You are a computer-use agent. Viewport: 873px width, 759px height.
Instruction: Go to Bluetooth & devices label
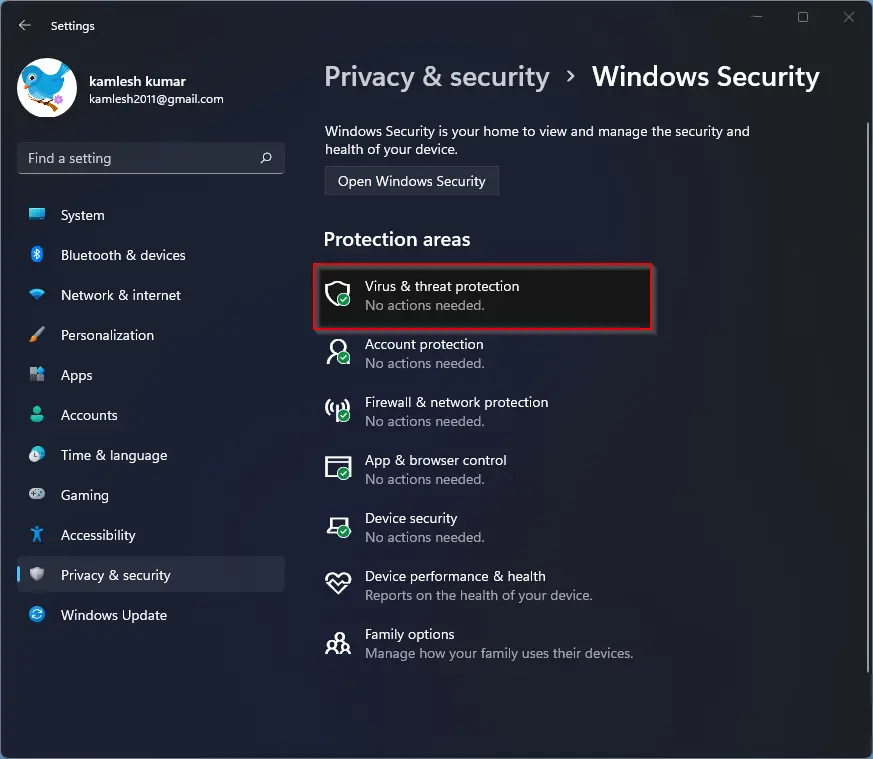click(x=123, y=255)
